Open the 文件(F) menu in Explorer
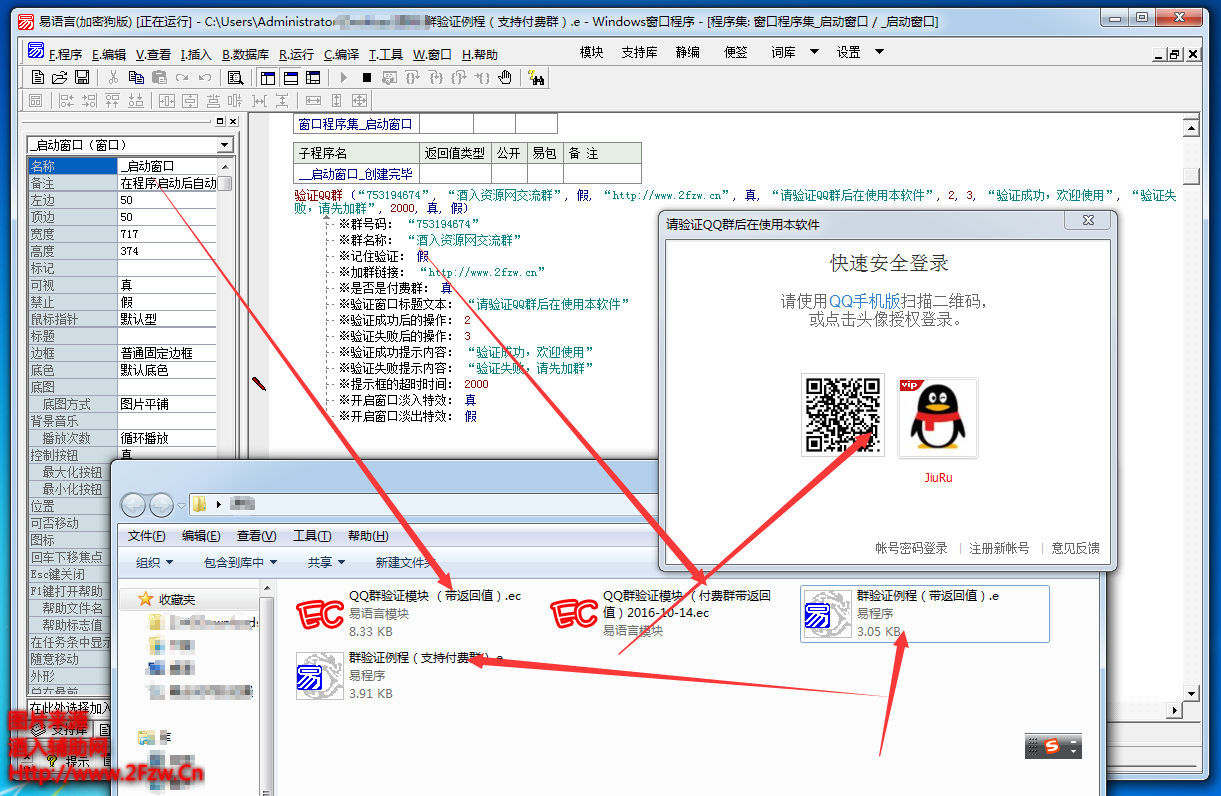Viewport: 1221px width, 796px height. coord(147,536)
